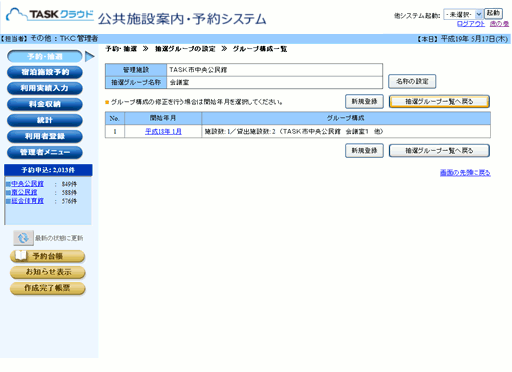
Task: Click the 担当者 その他：TKC管理者 text
Action: pyautogui.click(x=49, y=39)
